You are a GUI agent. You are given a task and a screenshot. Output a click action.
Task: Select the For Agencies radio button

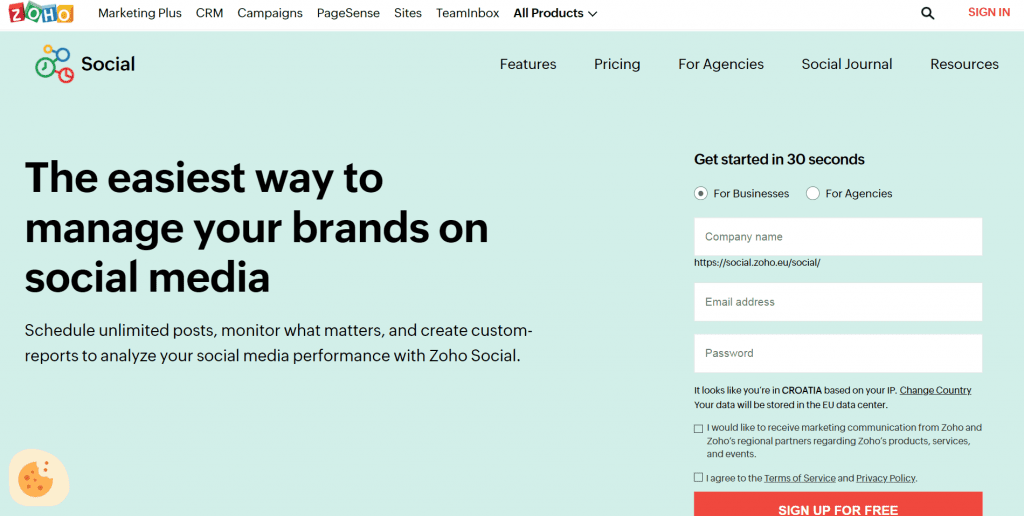tap(813, 194)
